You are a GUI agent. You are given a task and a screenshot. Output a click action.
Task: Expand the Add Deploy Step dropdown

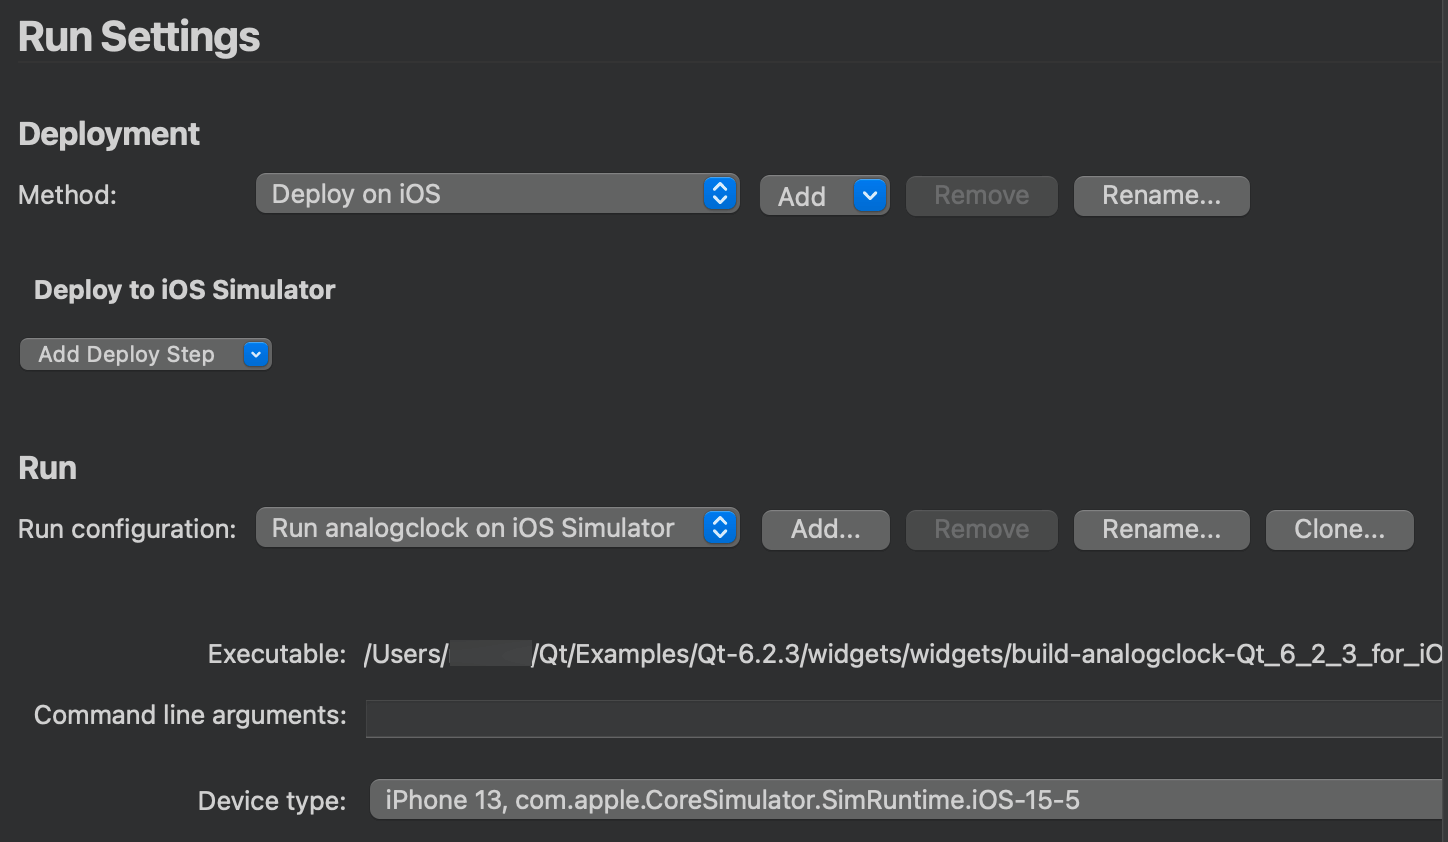tap(145, 353)
